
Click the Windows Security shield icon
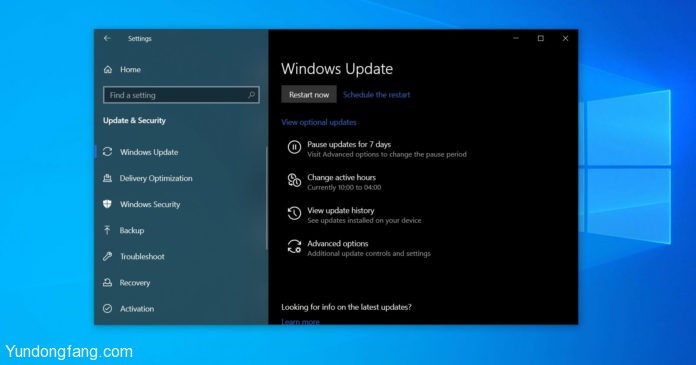coord(107,204)
